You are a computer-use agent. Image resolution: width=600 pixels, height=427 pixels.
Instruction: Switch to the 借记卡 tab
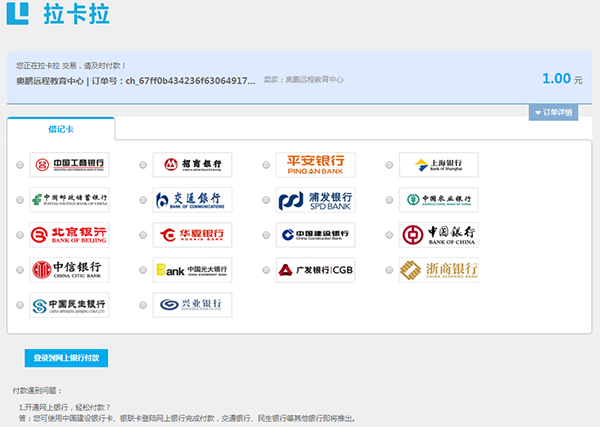(x=61, y=129)
